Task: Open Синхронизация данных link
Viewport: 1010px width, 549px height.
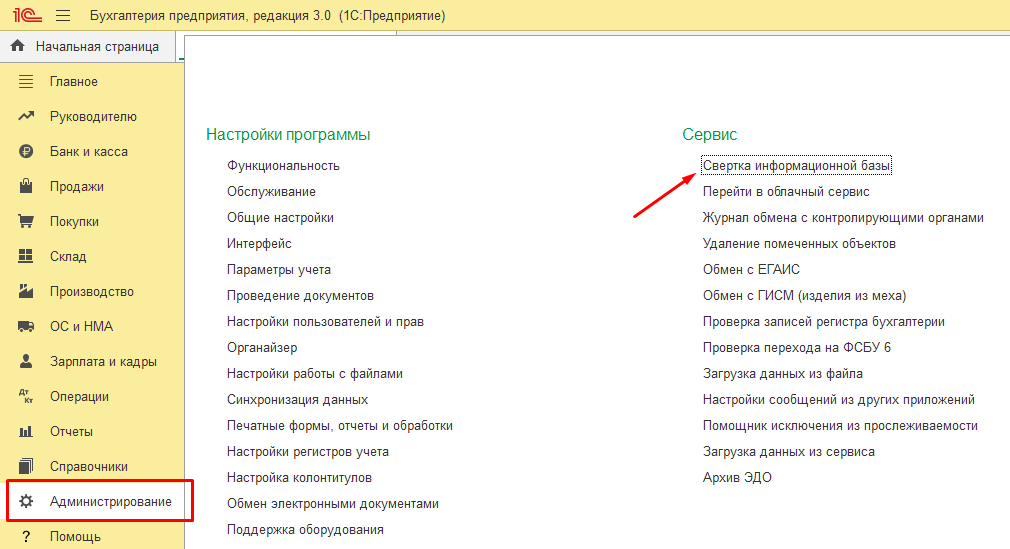Action: 298,400
